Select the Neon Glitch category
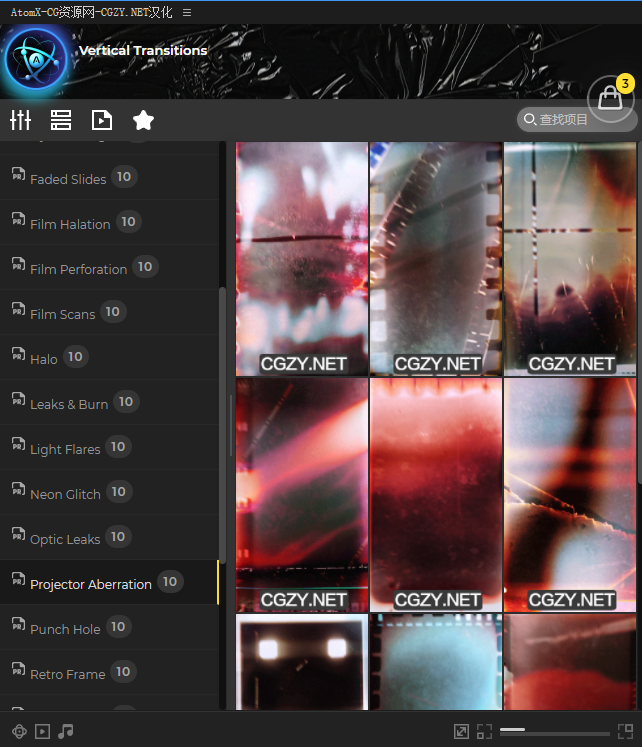Screen dimensions: 642x747 pyautogui.click(x=110, y=493)
